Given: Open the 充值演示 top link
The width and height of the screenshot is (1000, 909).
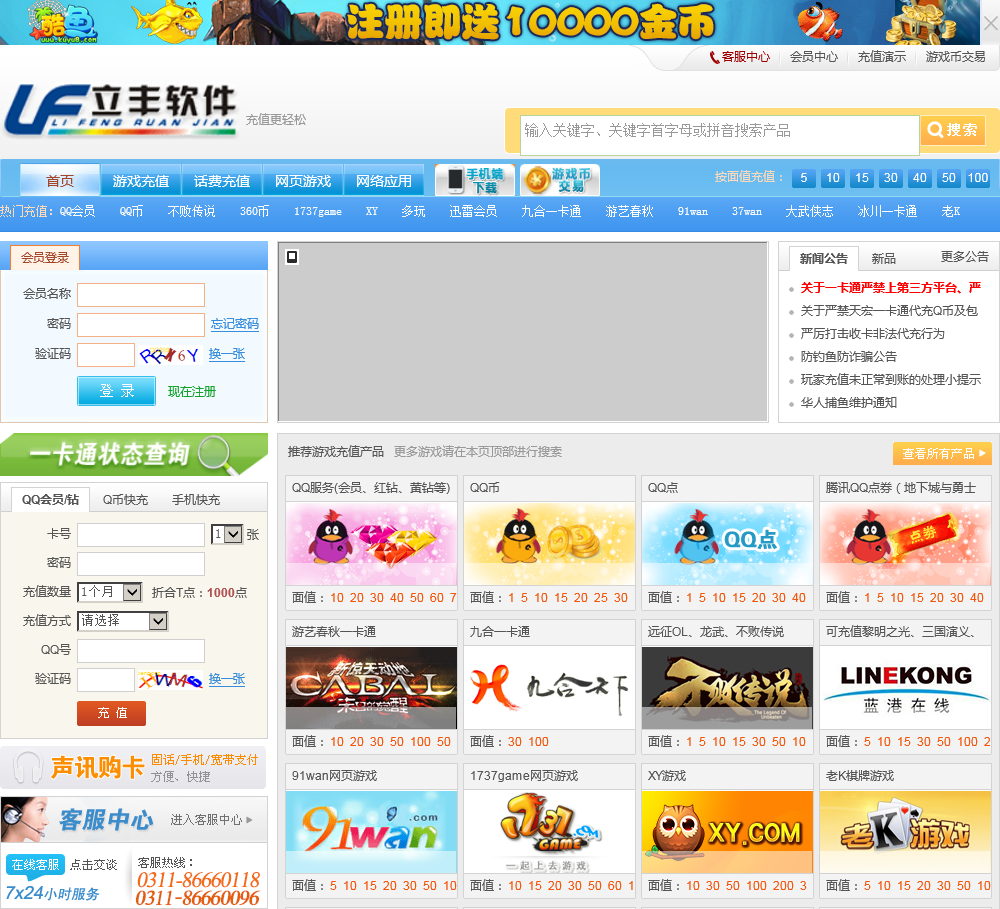Looking at the screenshot, I should (882, 57).
